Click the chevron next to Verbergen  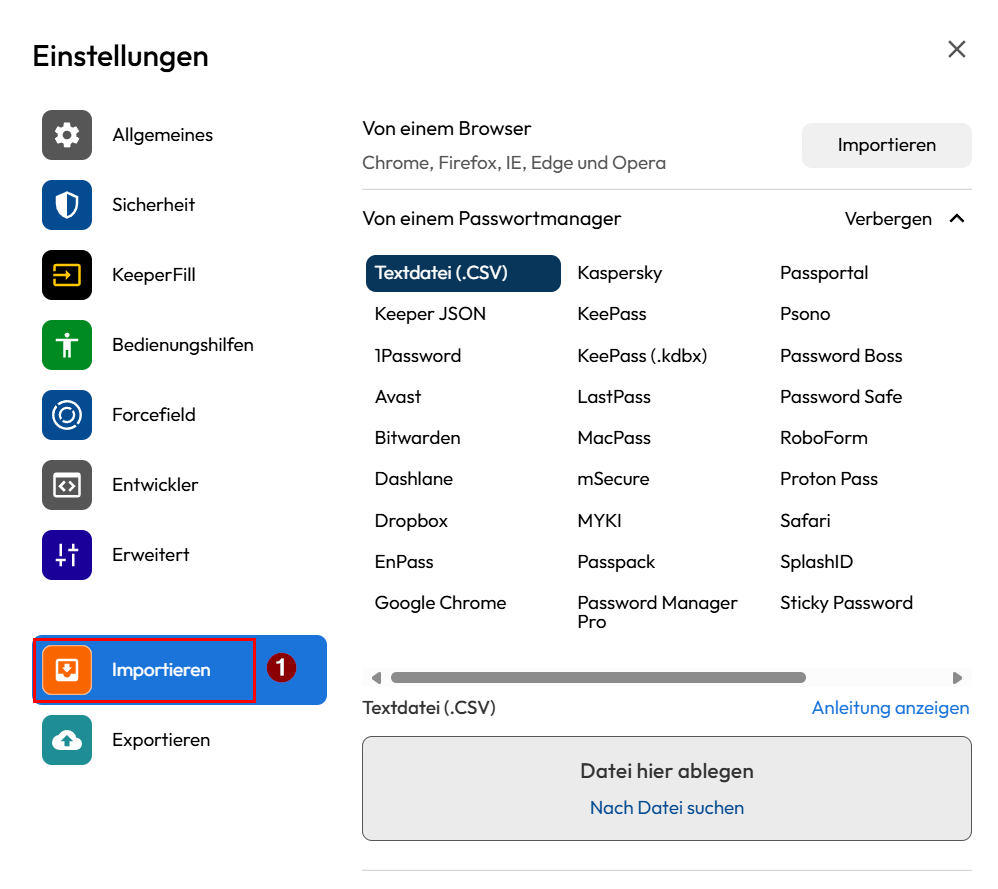coord(957,219)
